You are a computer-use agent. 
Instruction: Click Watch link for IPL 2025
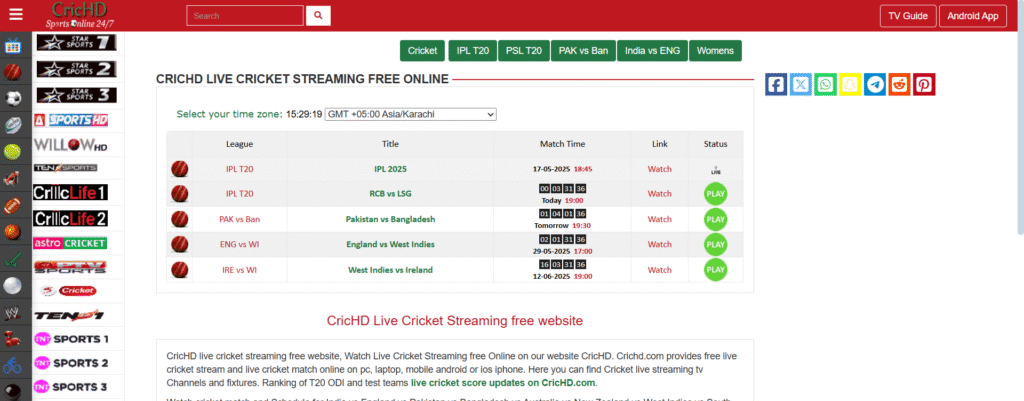click(660, 169)
